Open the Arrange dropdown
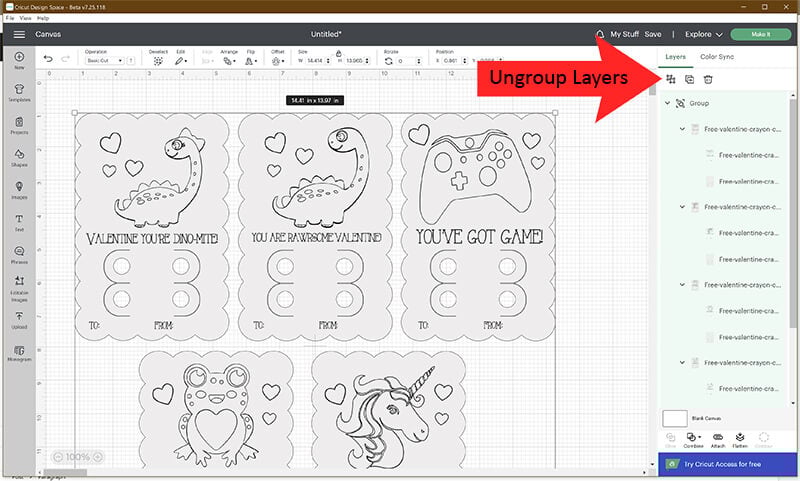800x481 pixels. [x=229, y=61]
